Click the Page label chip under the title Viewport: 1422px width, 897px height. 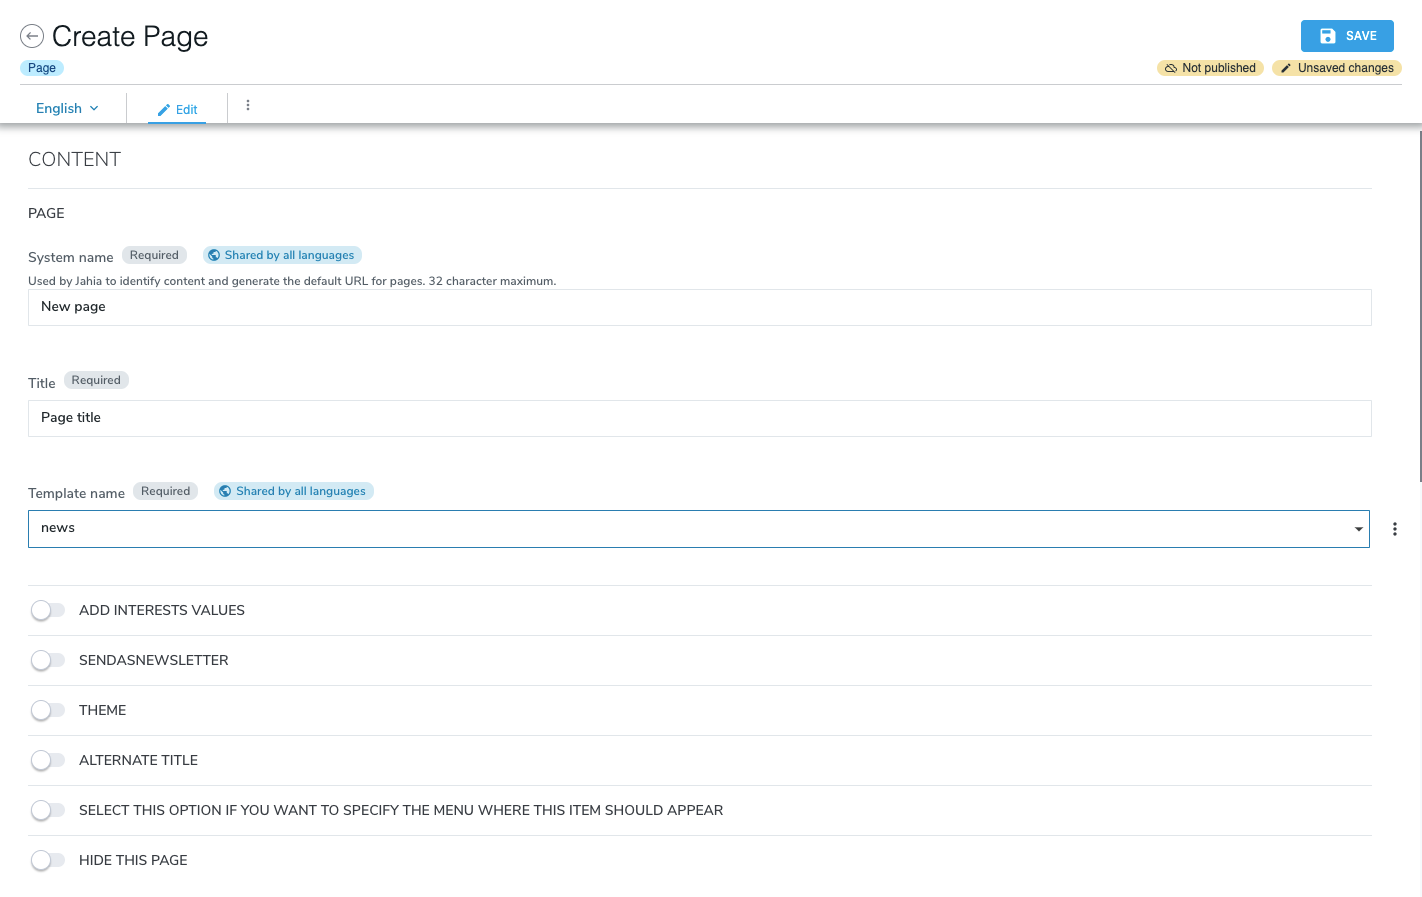tap(41, 68)
